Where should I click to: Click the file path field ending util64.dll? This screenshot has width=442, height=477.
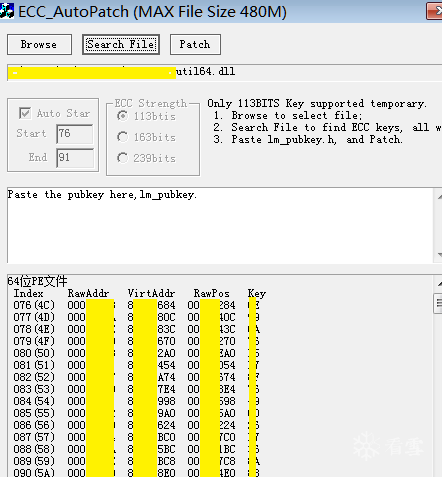pos(224,72)
